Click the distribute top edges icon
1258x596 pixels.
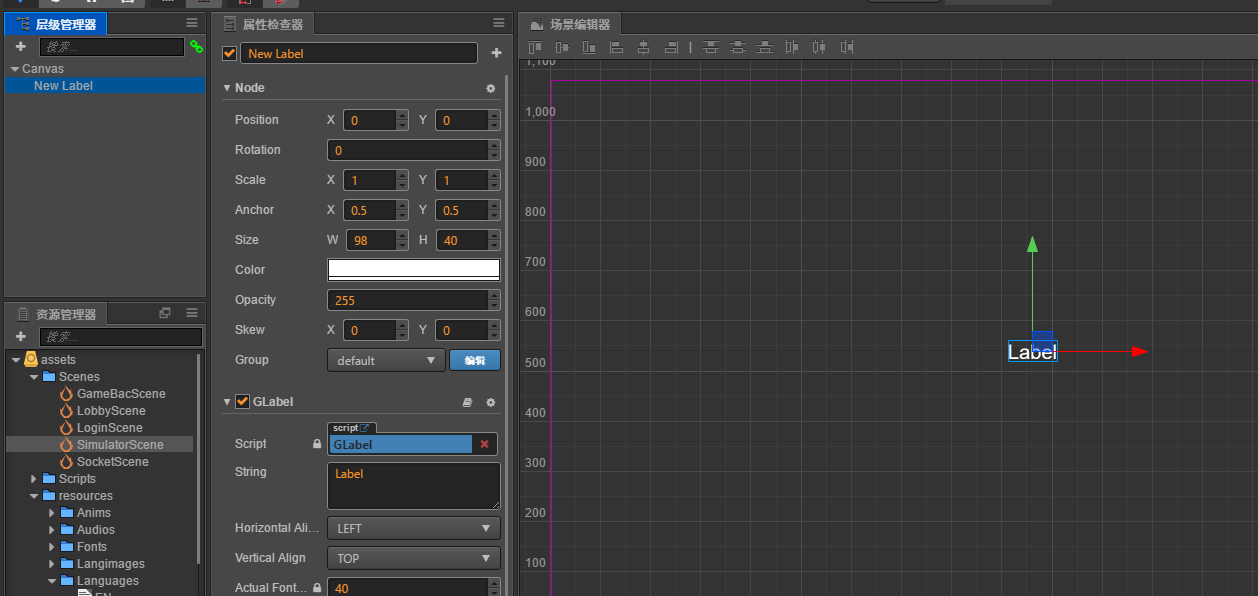pyautogui.click(x=711, y=47)
